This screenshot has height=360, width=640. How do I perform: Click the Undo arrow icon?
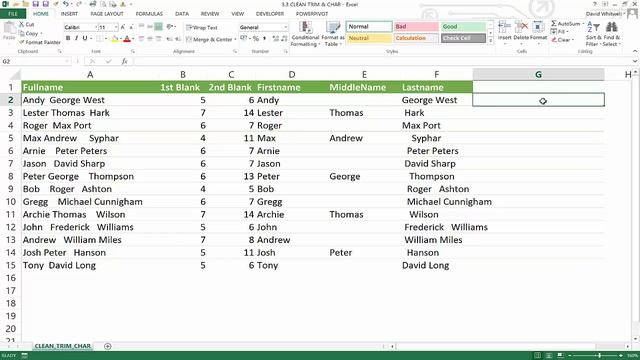65,4
